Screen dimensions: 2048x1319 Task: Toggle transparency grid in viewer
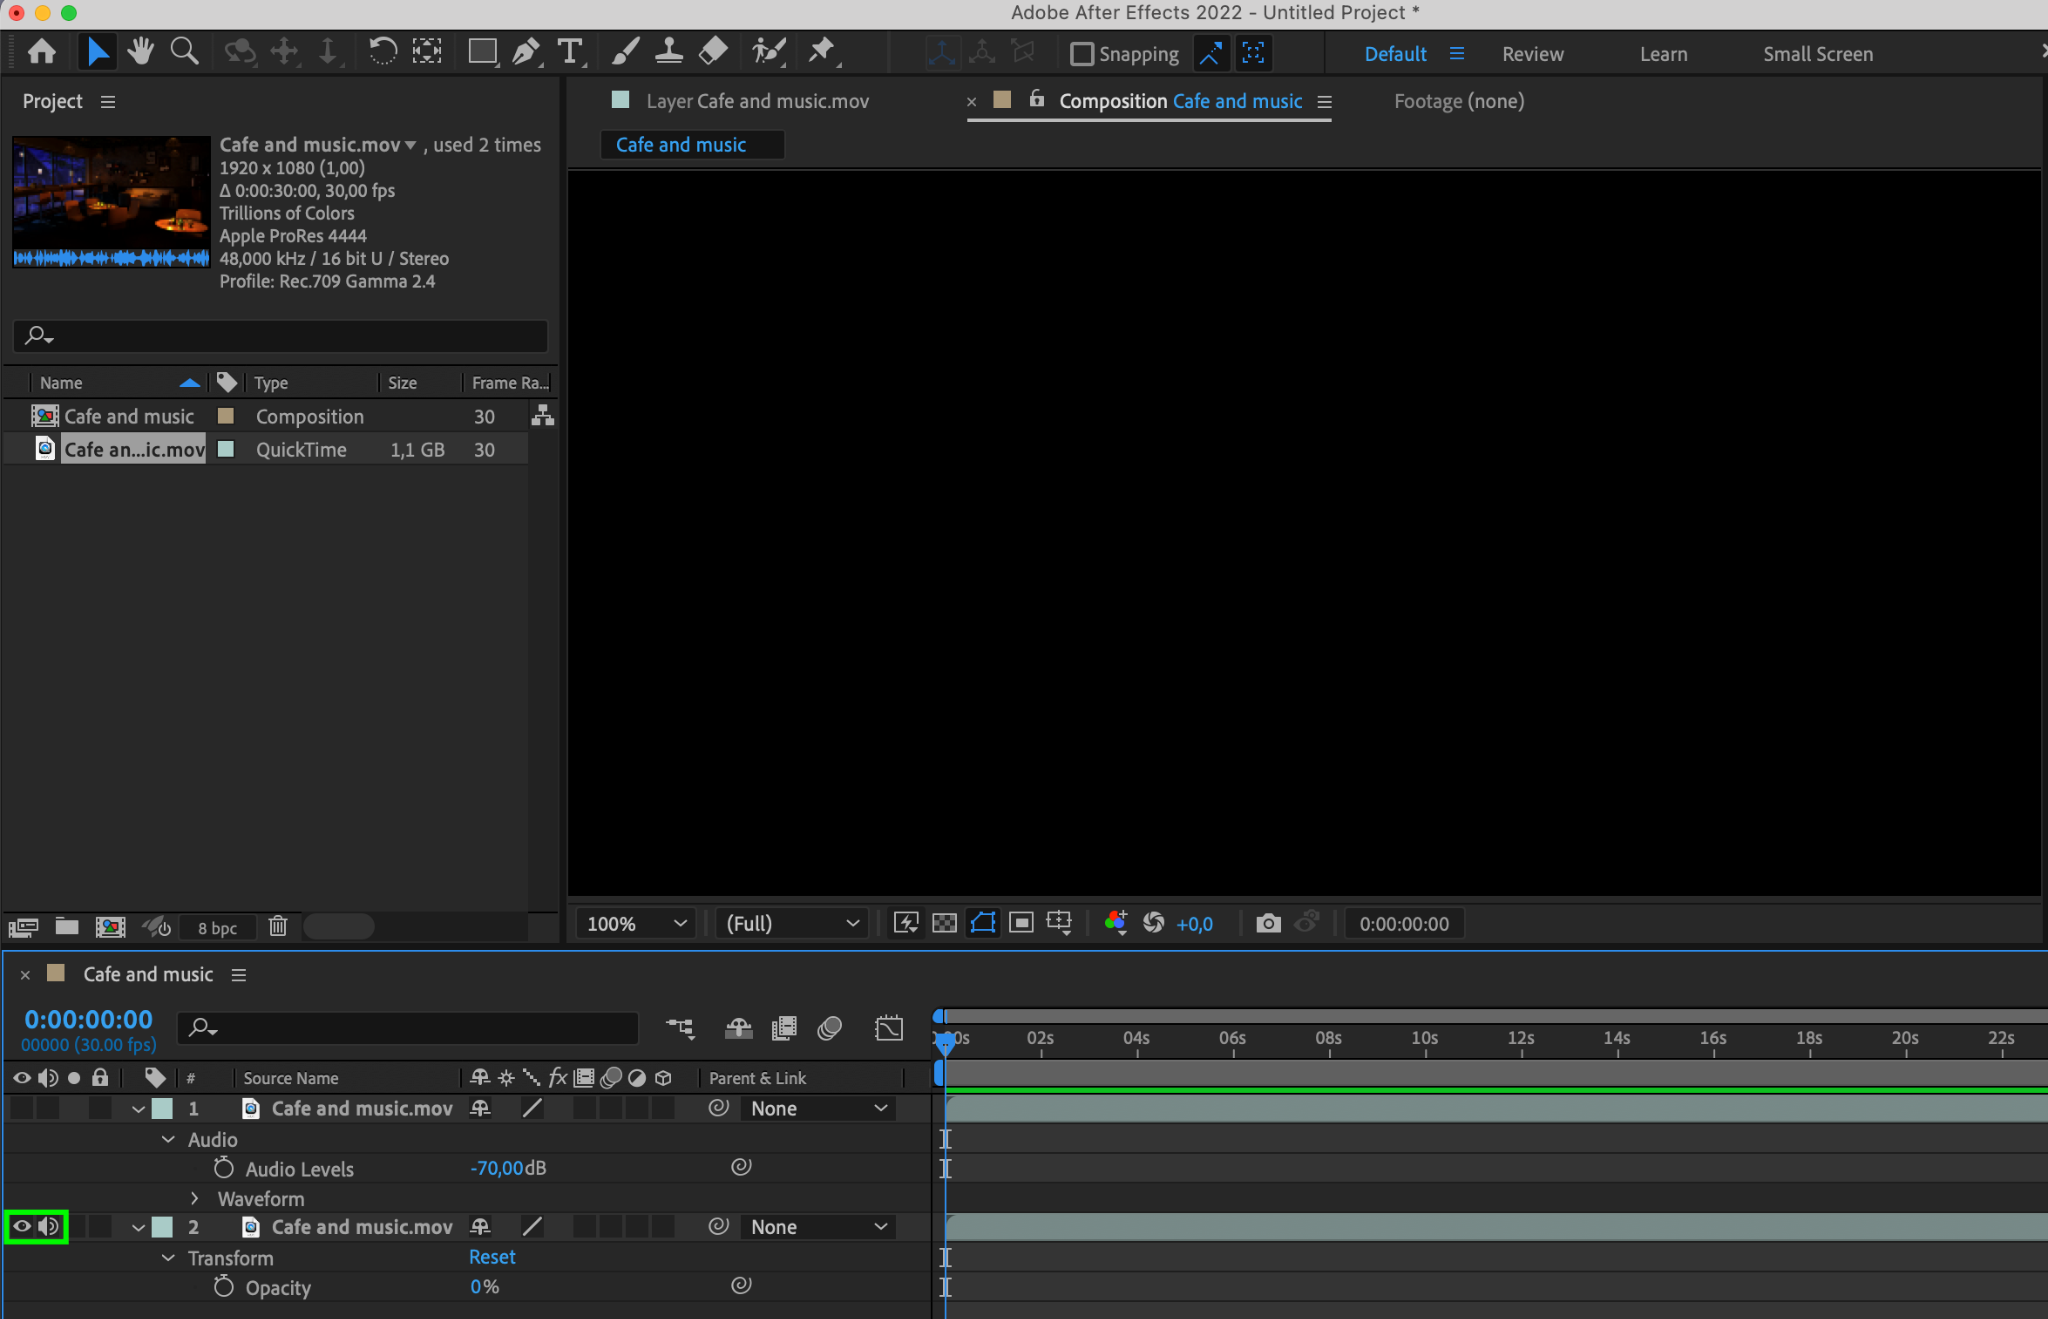[x=944, y=923]
